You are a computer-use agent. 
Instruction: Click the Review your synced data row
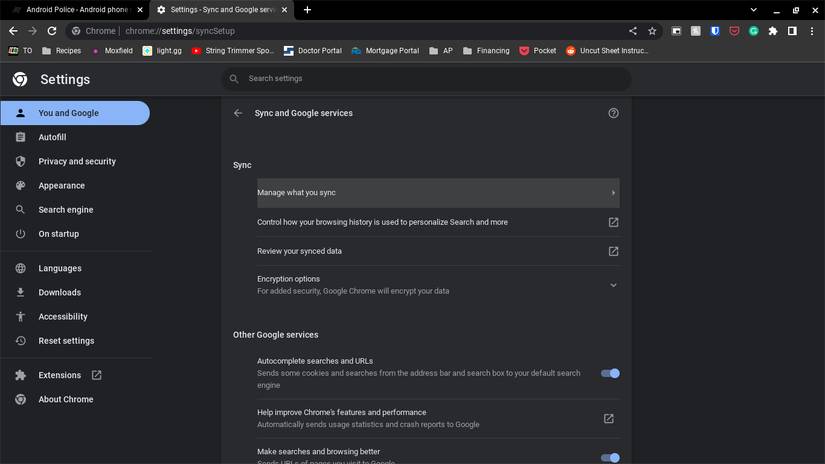coord(438,251)
